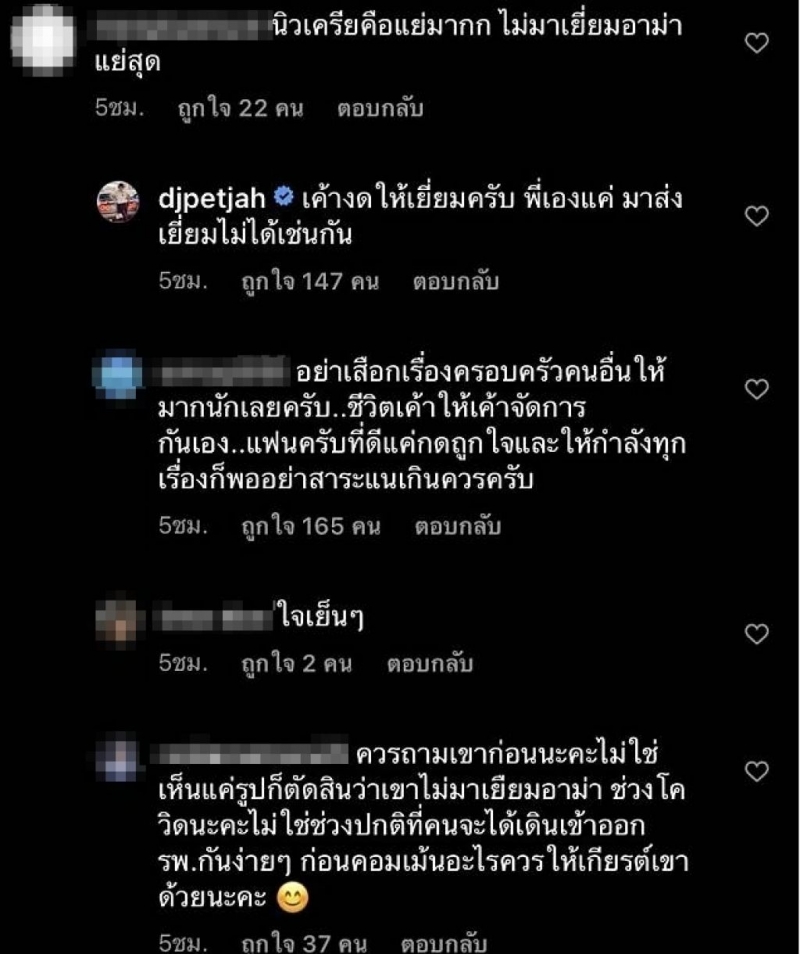The image size is (800, 954).
Task: Like the top comment ending แย่สุด
Action: pos(757,43)
